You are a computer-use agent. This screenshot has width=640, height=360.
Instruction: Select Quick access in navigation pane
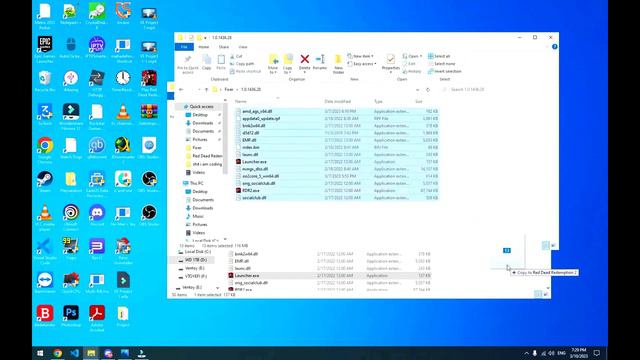click(x=198, y=107)
